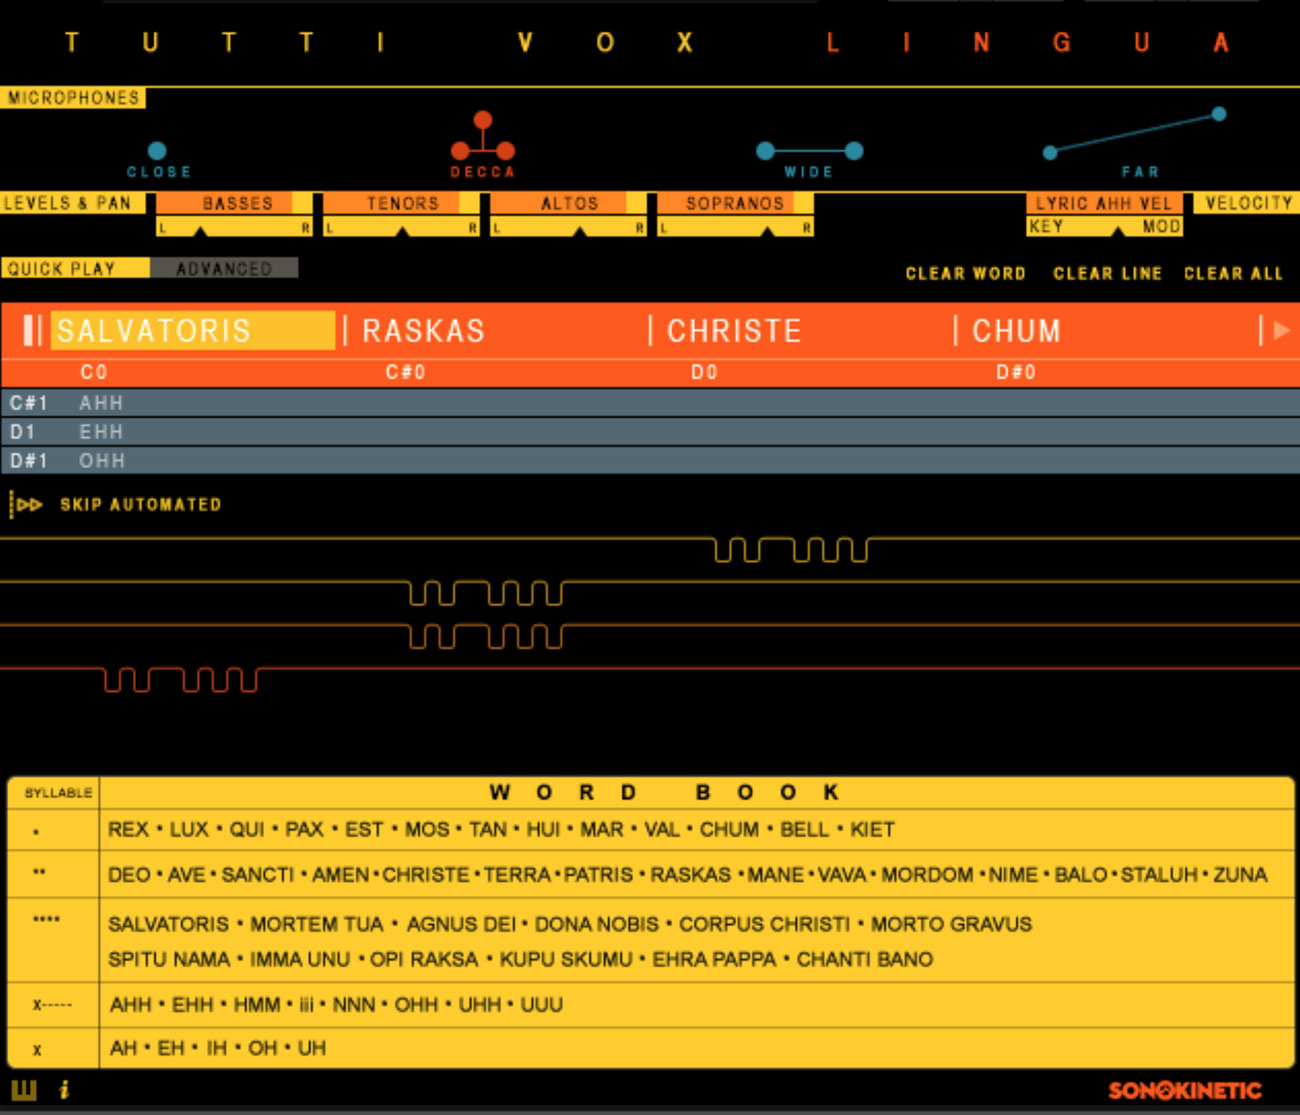The image size is (1300, 1115).
Task: Open the info icon at bottom
Action: coord(64,1089)
